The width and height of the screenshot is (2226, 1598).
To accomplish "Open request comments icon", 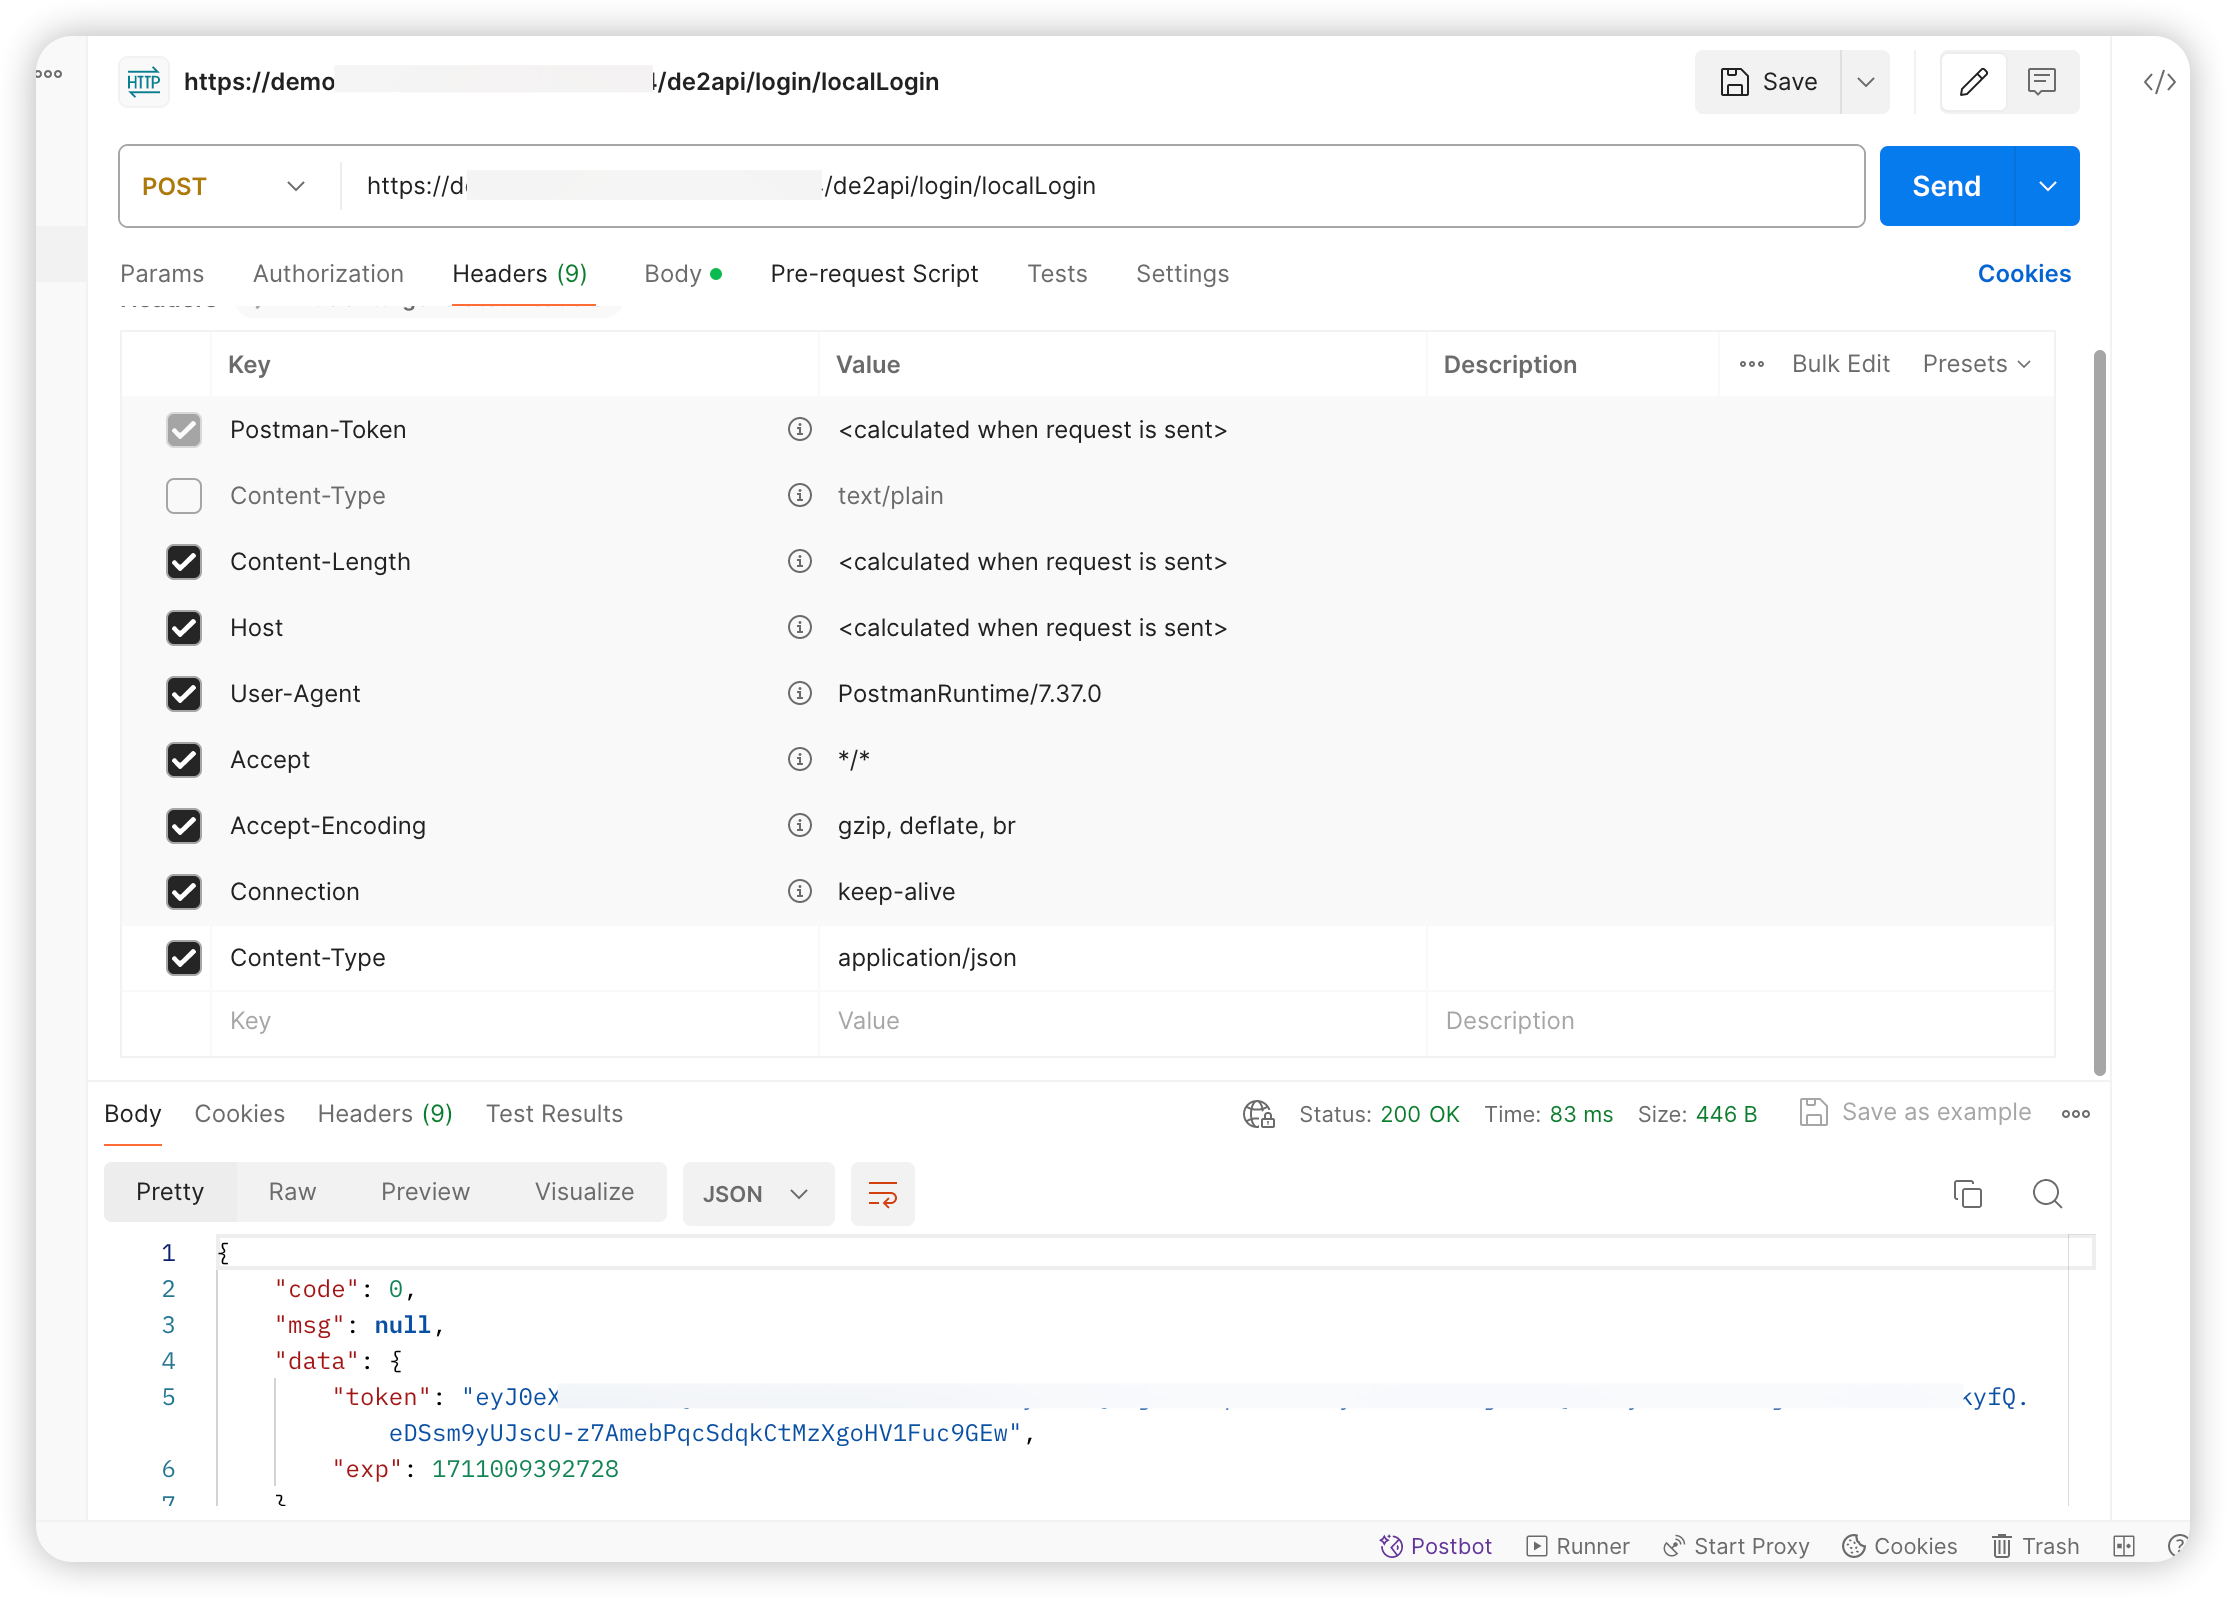I will coord(2043,82).
